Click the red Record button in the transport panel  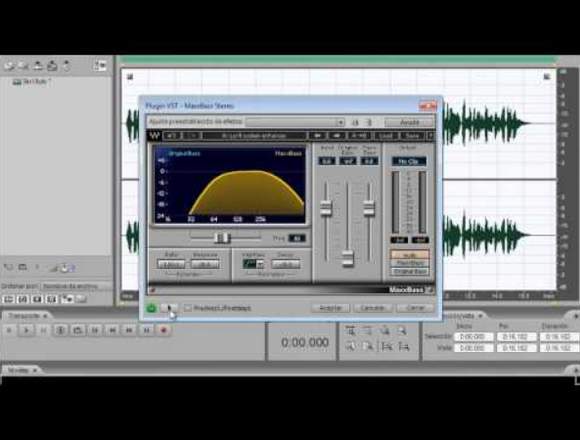pos(164,330)
